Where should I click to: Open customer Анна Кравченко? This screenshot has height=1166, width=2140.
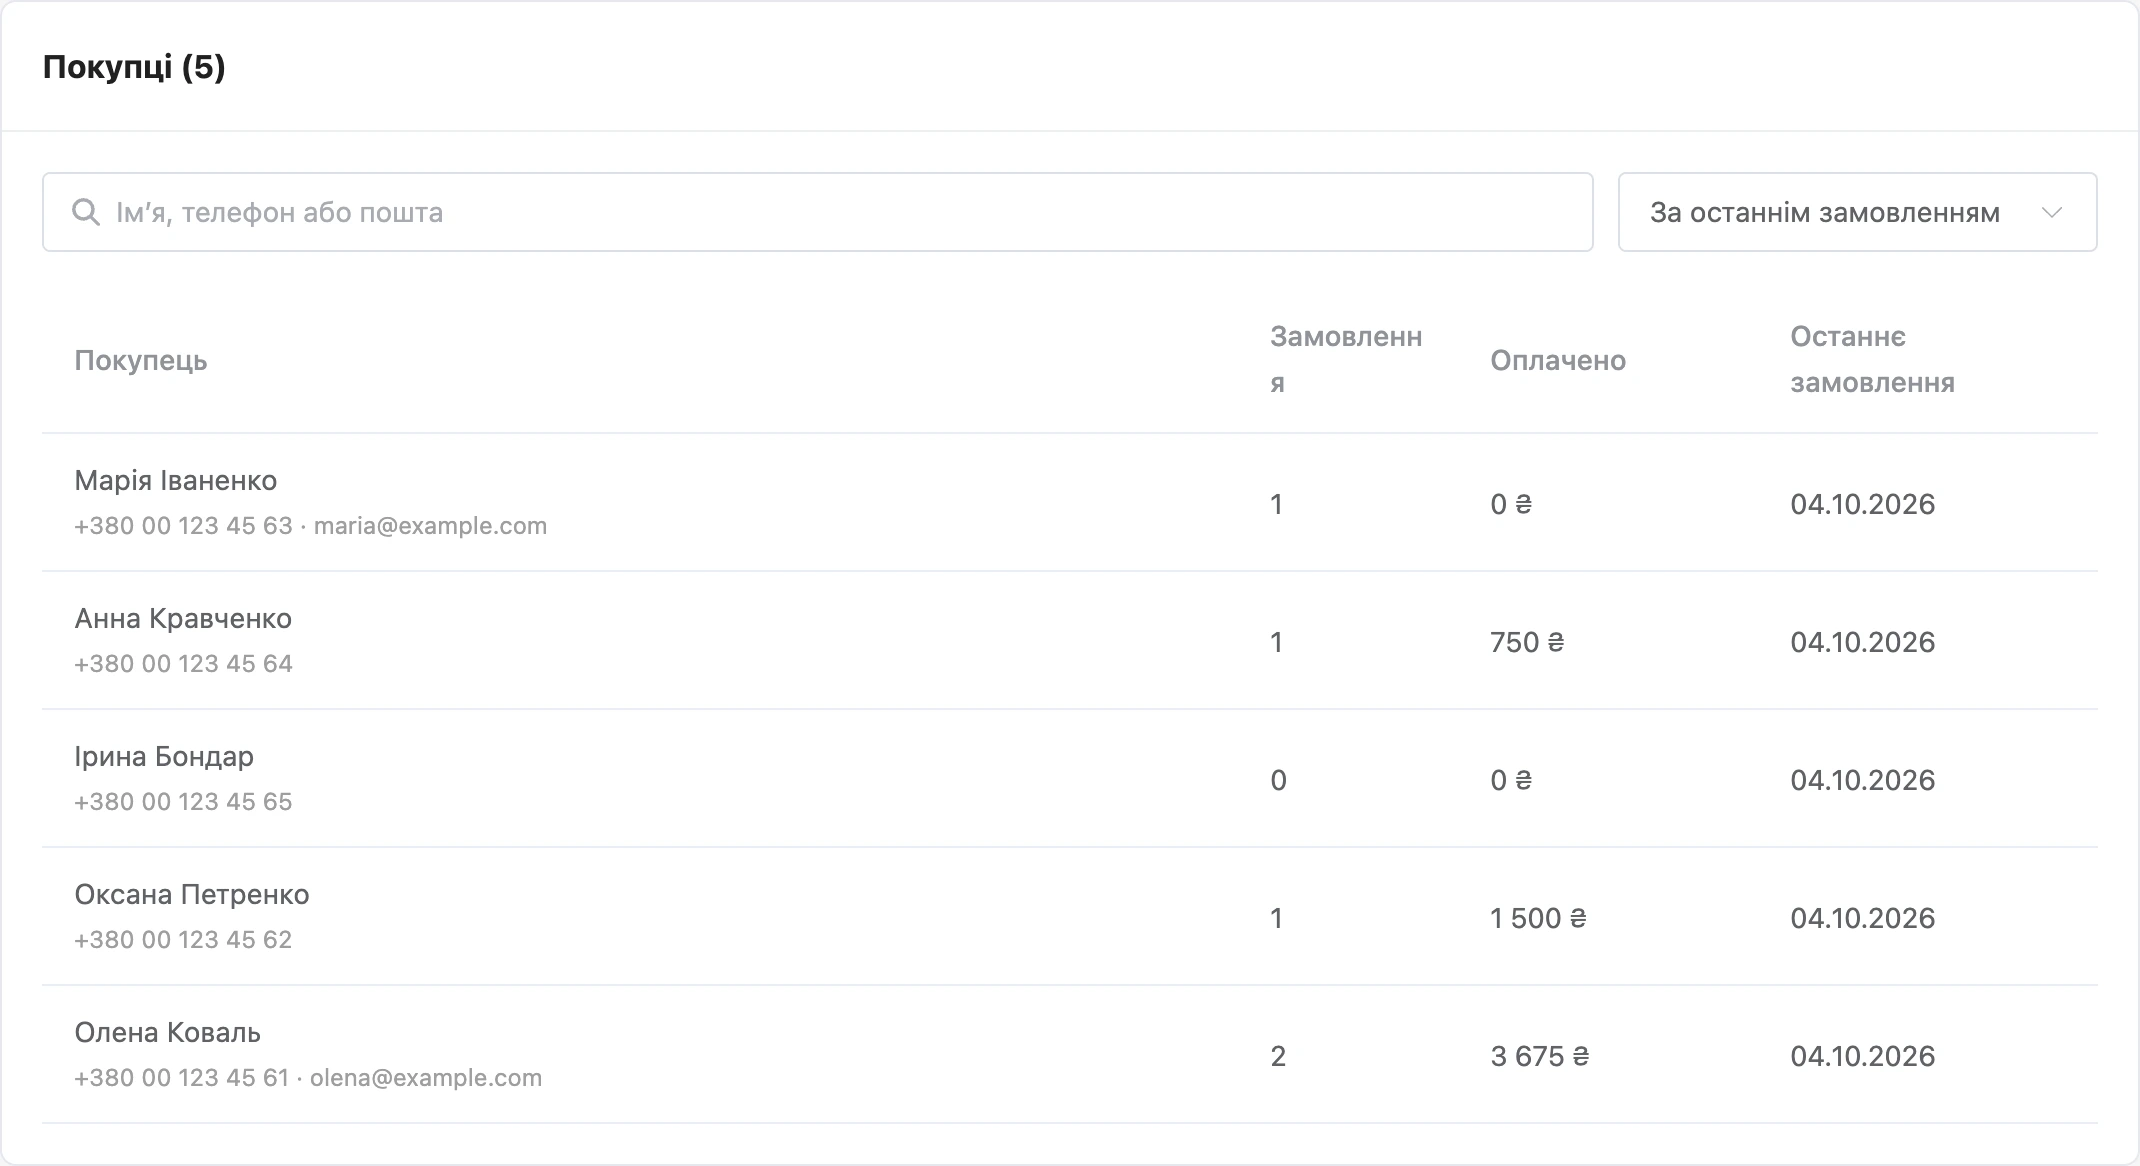click(1070, 640)
